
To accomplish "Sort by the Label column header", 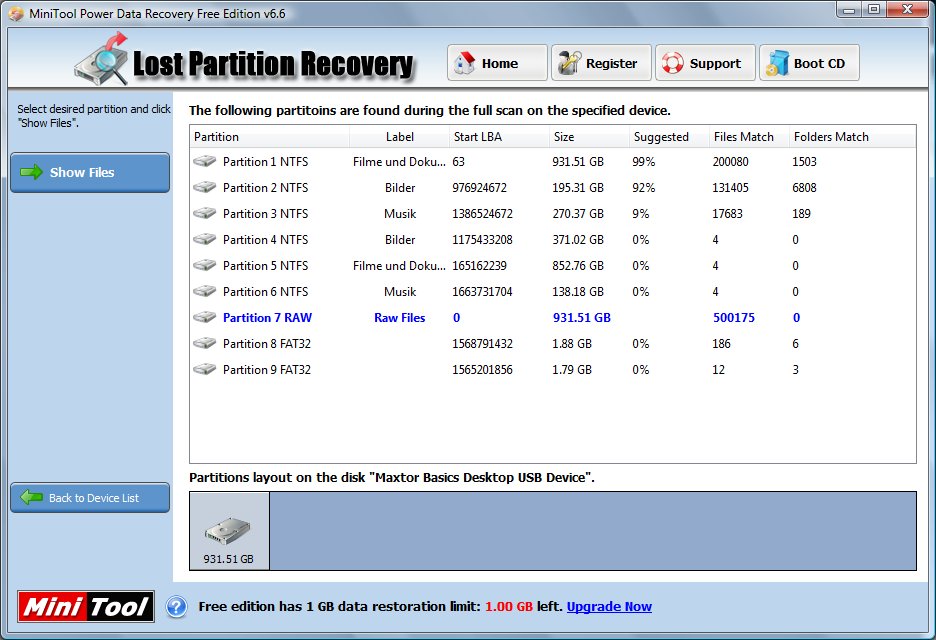I will pyautogui.click(x=399, y=137).
